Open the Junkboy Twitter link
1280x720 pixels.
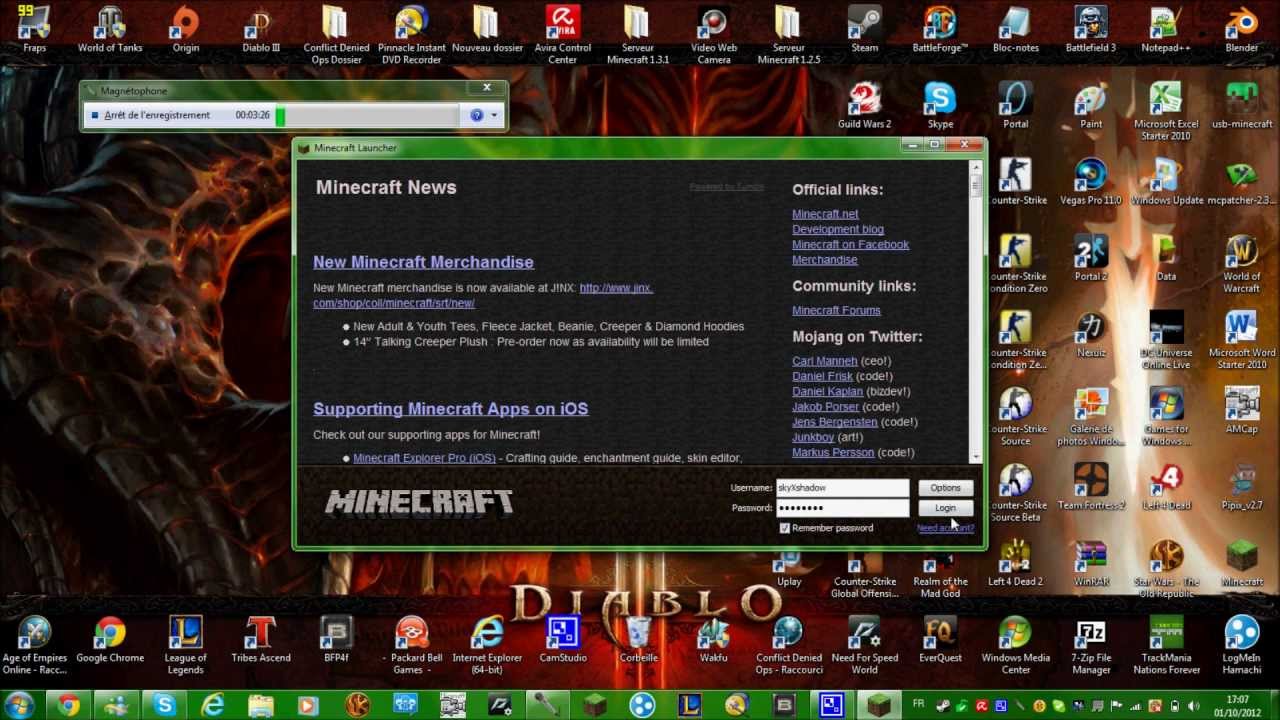813,437
